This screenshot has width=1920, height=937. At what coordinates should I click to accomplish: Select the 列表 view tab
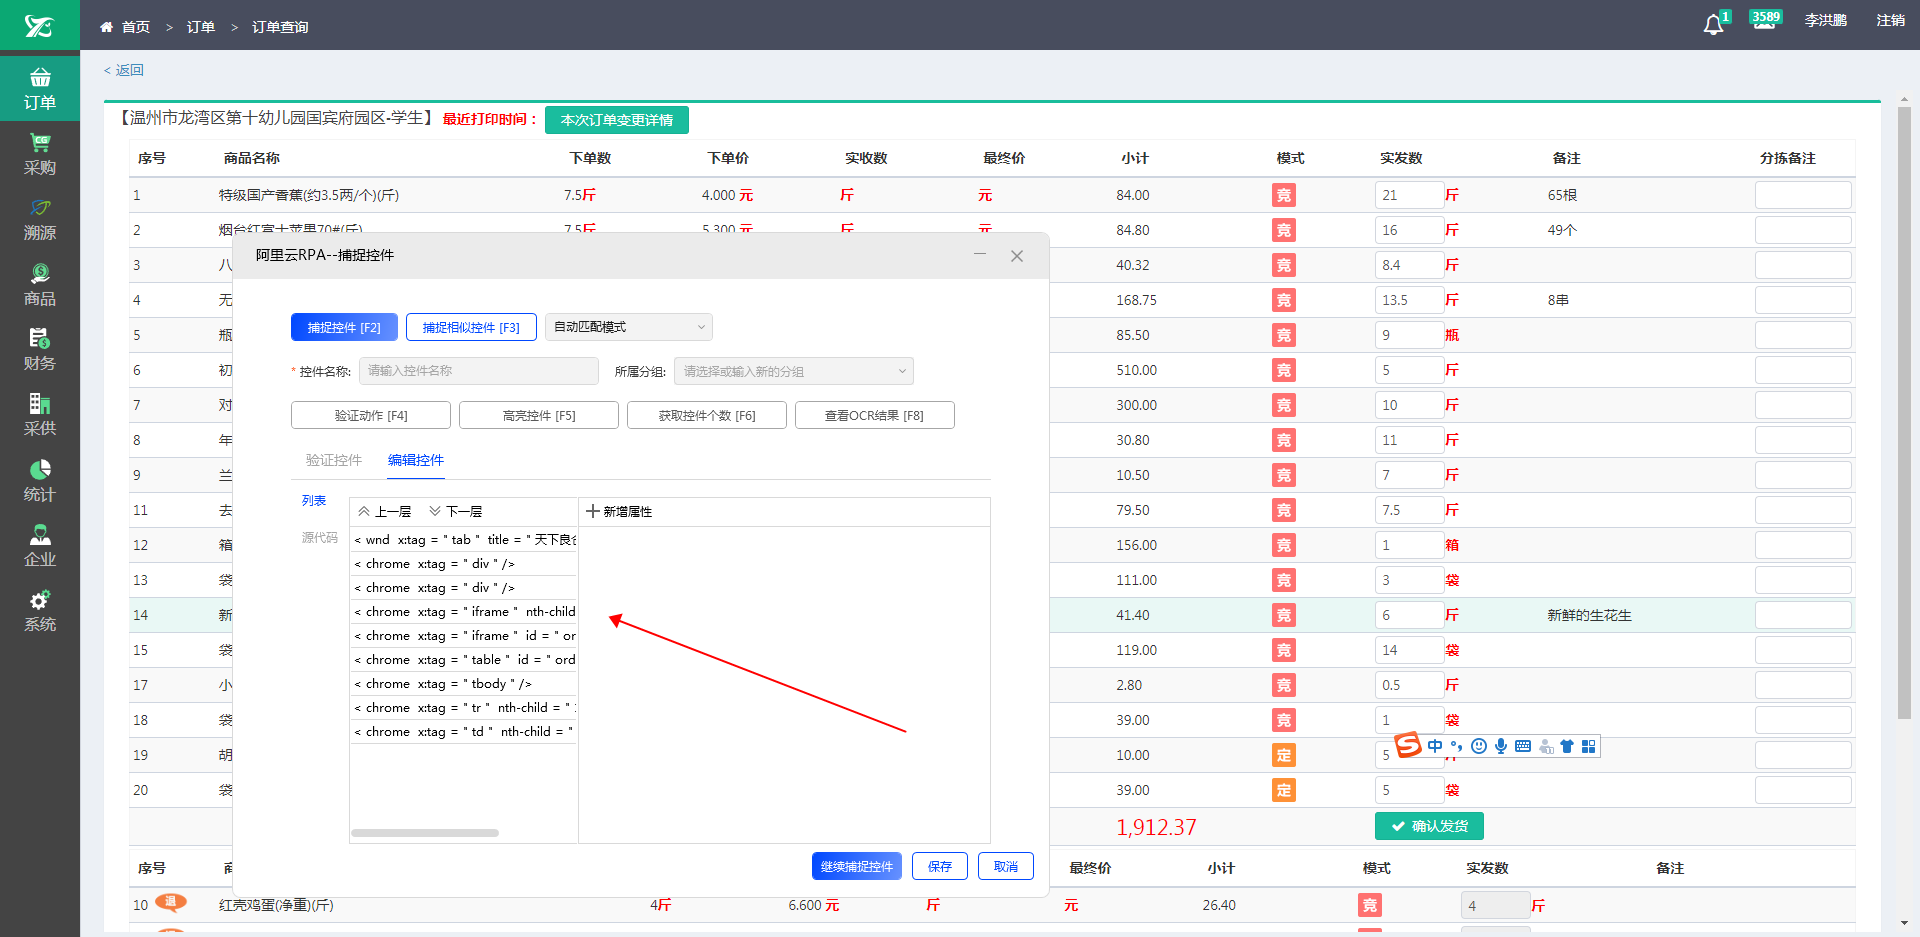[x=314, y=501]
